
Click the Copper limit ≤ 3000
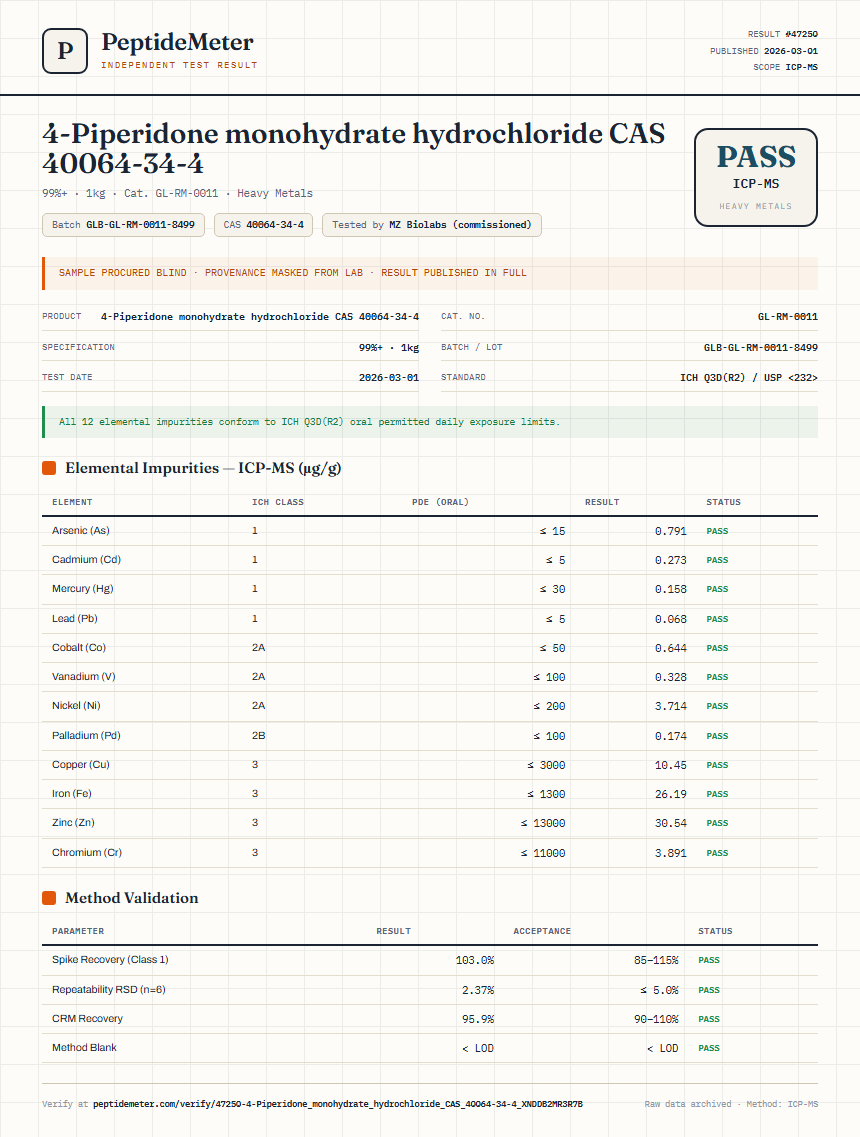pos(546,766)
